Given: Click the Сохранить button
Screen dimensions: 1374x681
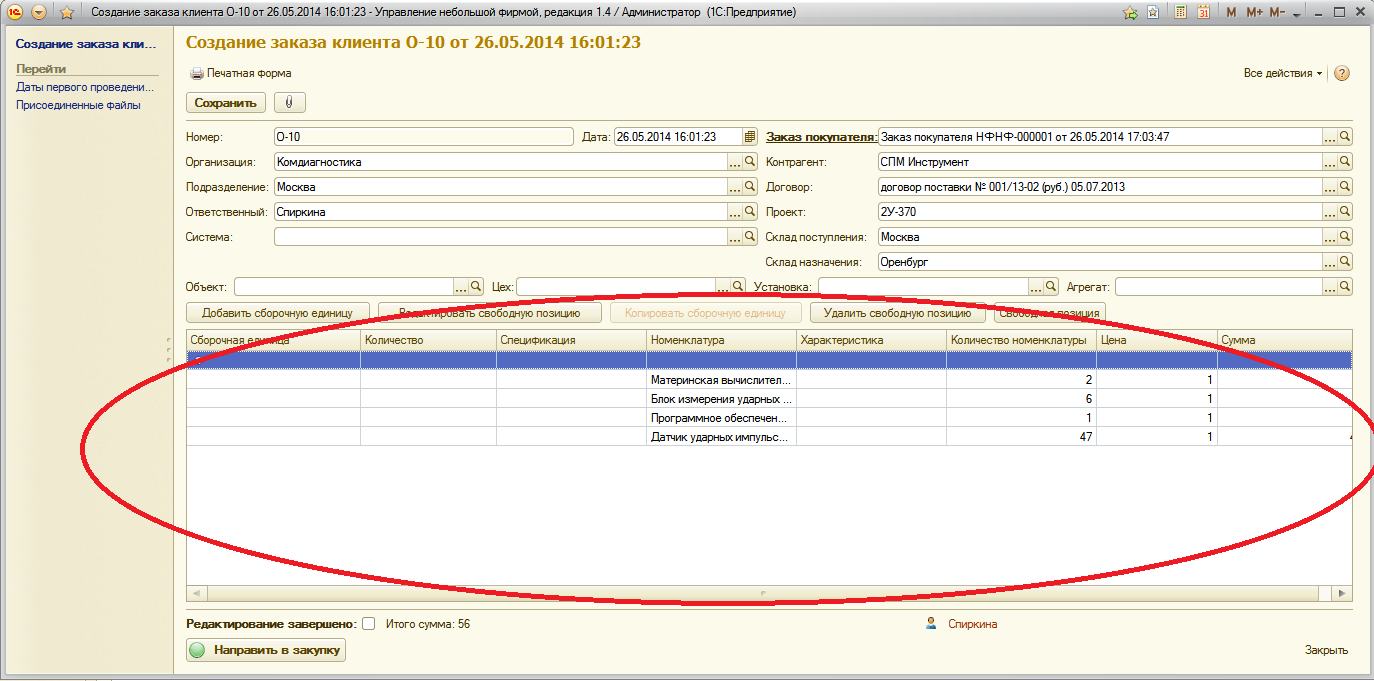Looking at the screenshot, I should (226, 103).
